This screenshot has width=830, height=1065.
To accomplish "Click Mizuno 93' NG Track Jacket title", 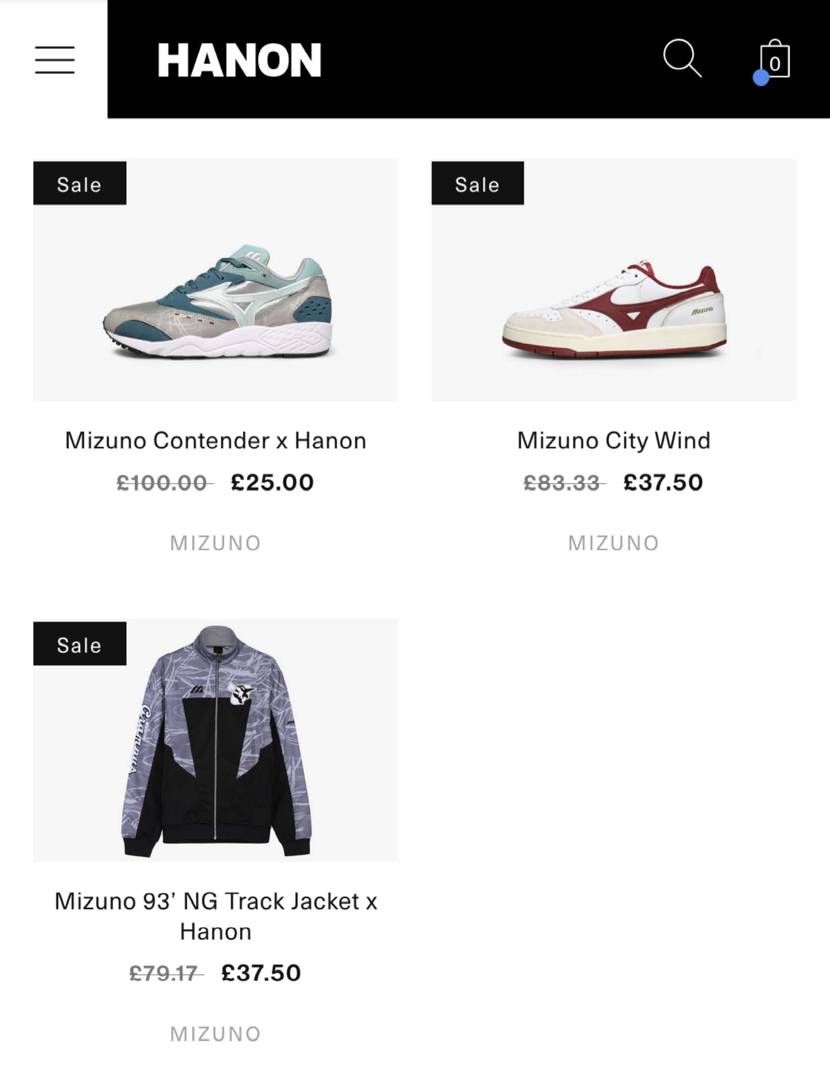I will [x=216, y=916].
